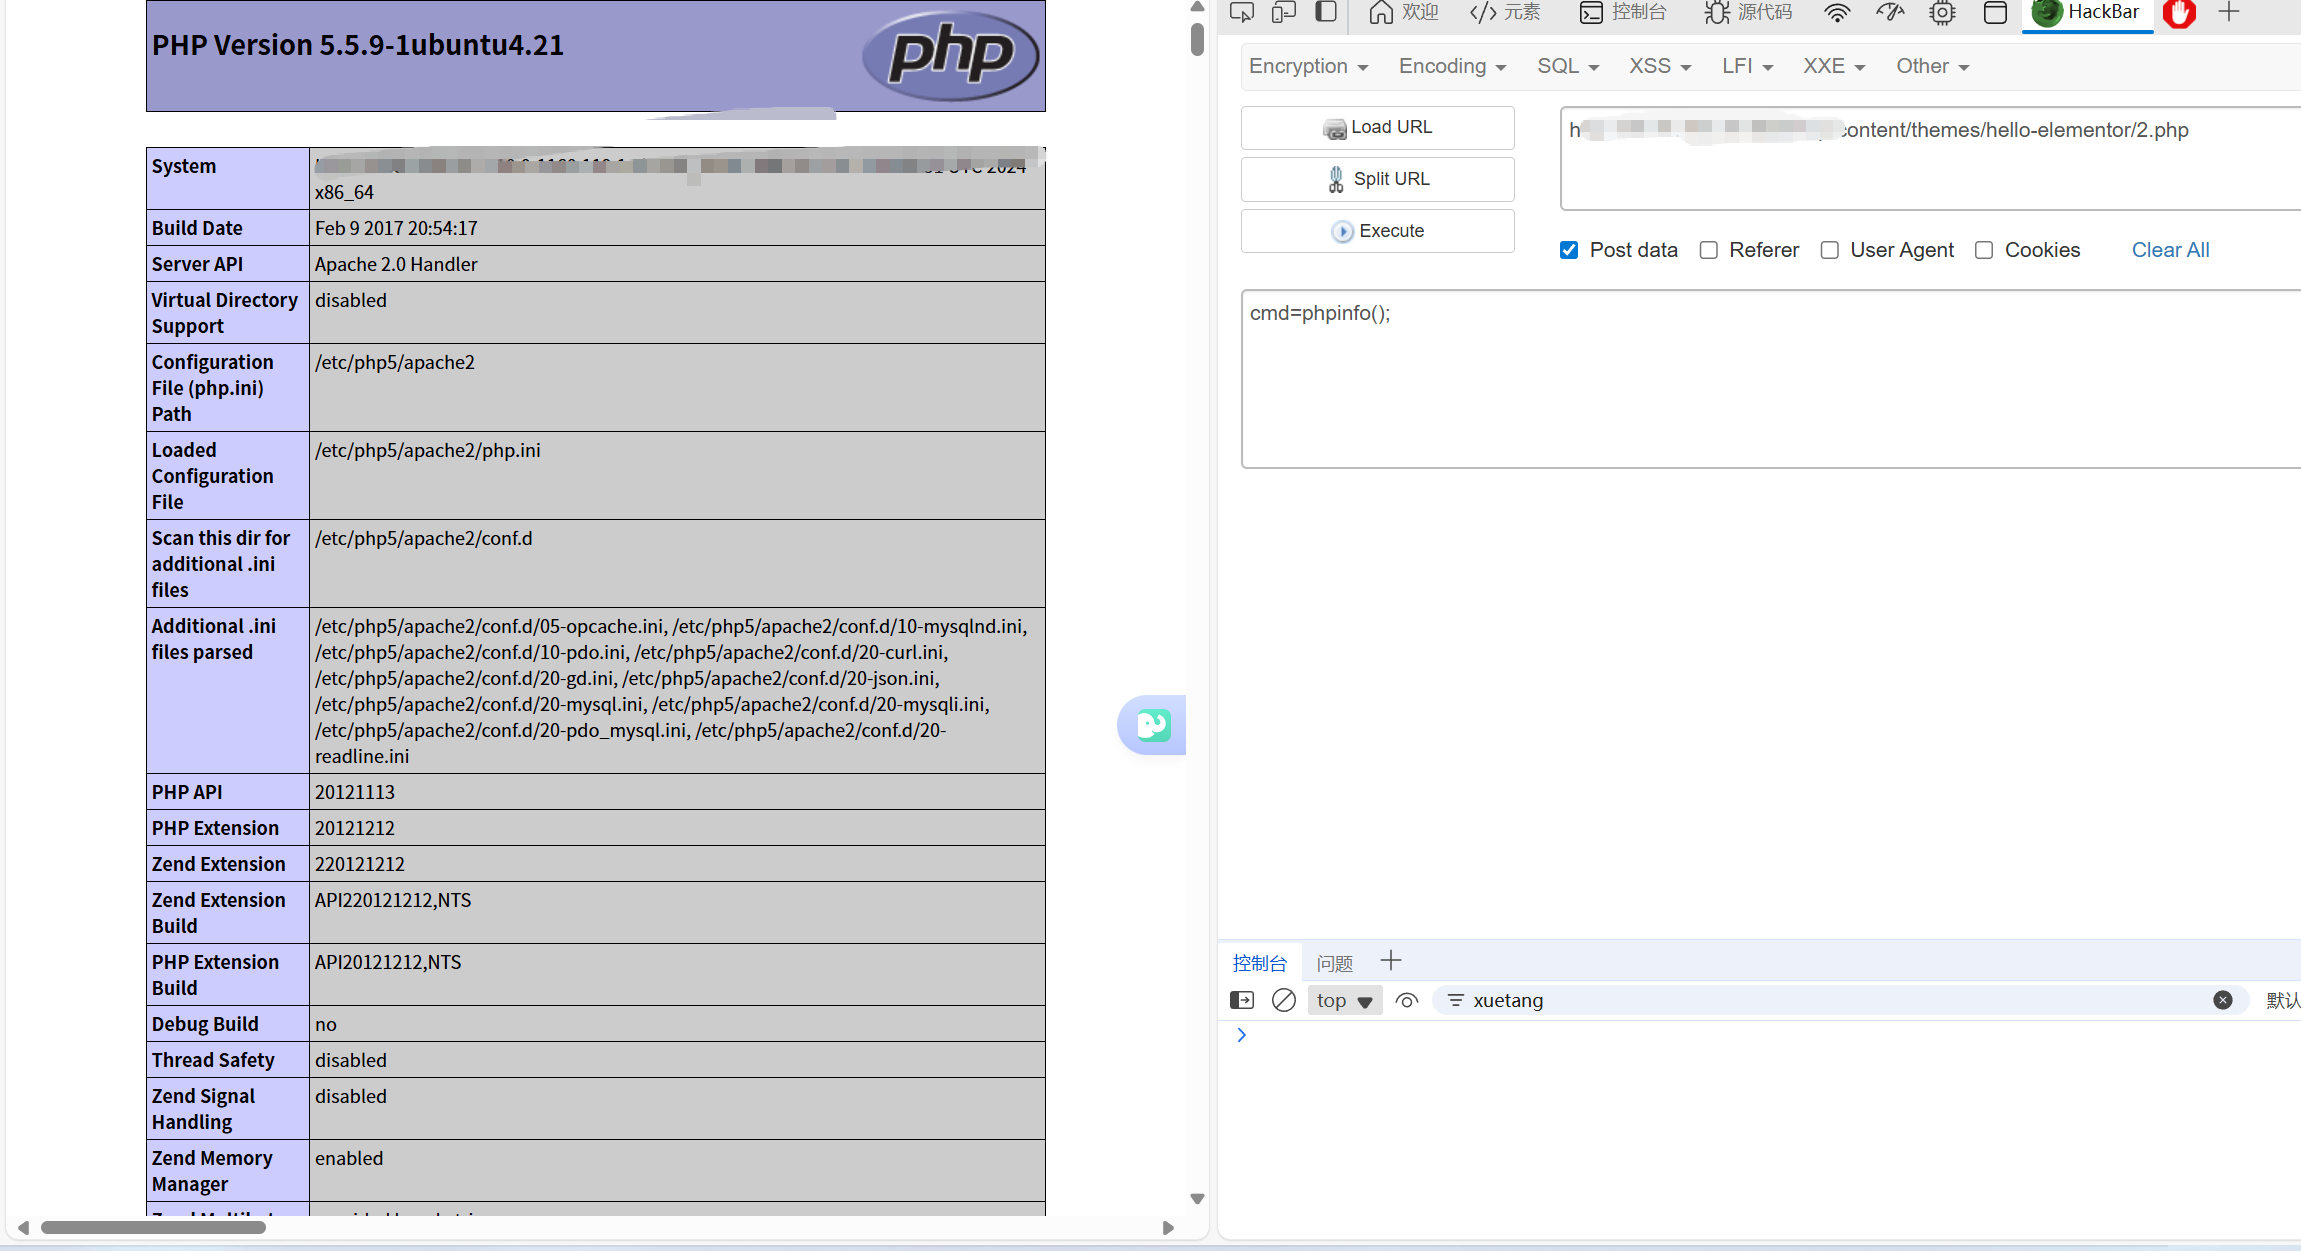This screenshot has height=1251, width=2301.
Task: Click the Zend Memory Manager enabled value
Action: click(349, 1158)
